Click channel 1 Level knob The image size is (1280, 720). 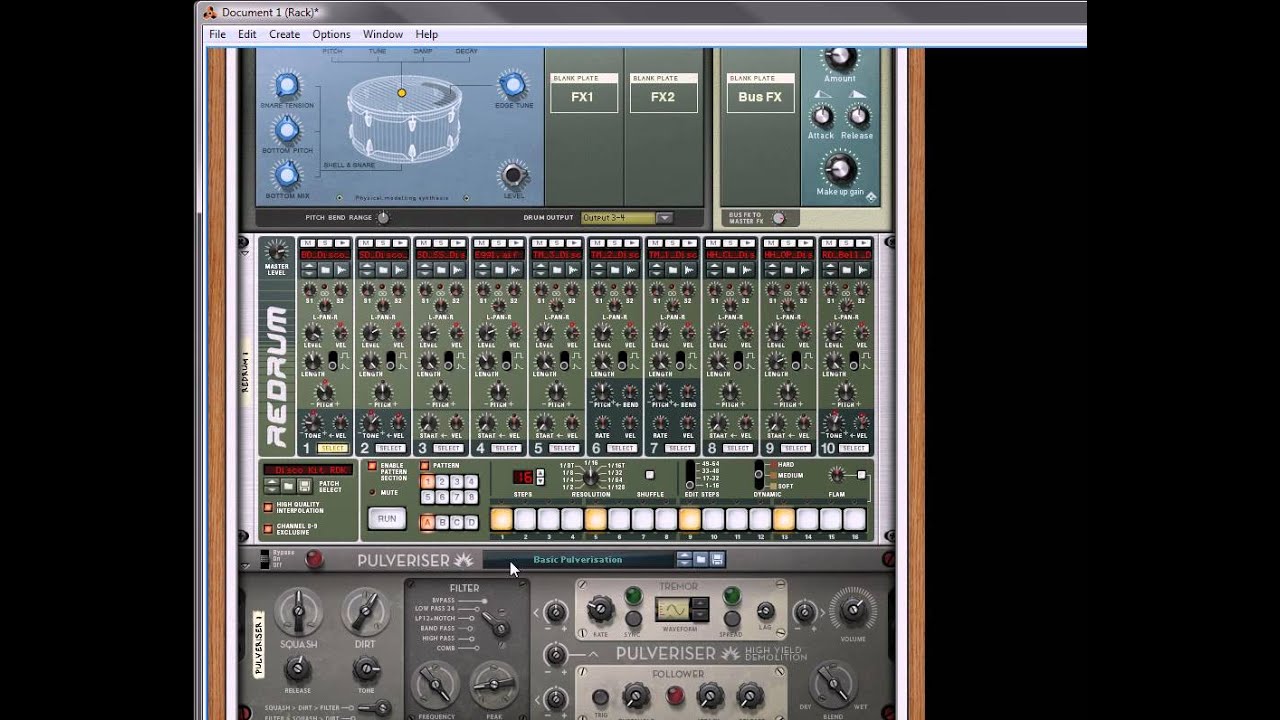313,333
